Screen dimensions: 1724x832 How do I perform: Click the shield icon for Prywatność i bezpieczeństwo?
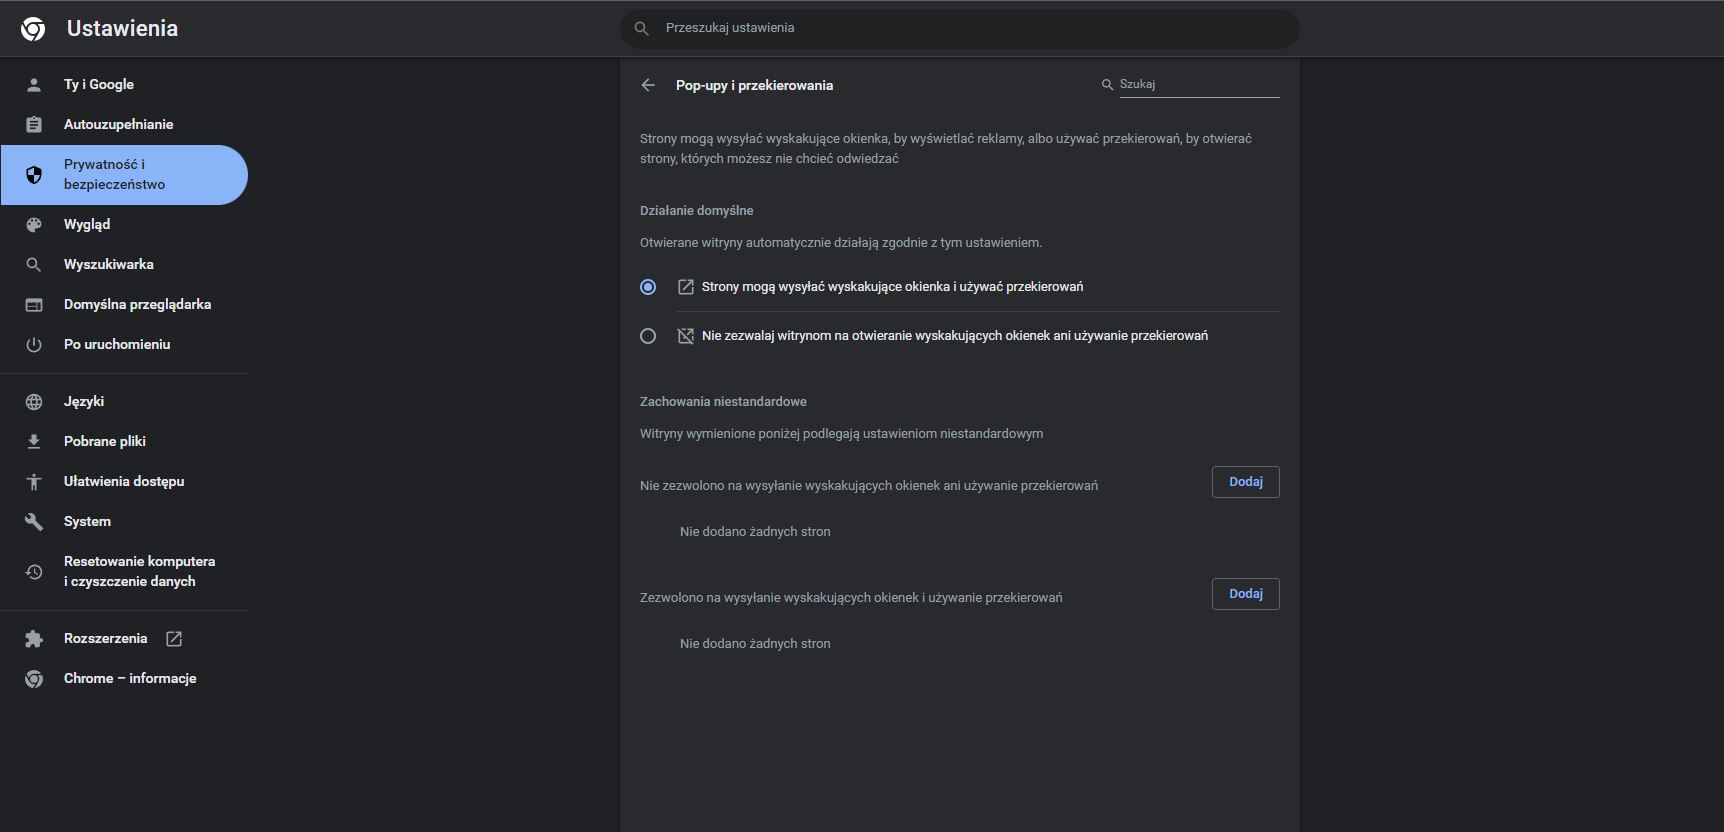pos(34,175)
